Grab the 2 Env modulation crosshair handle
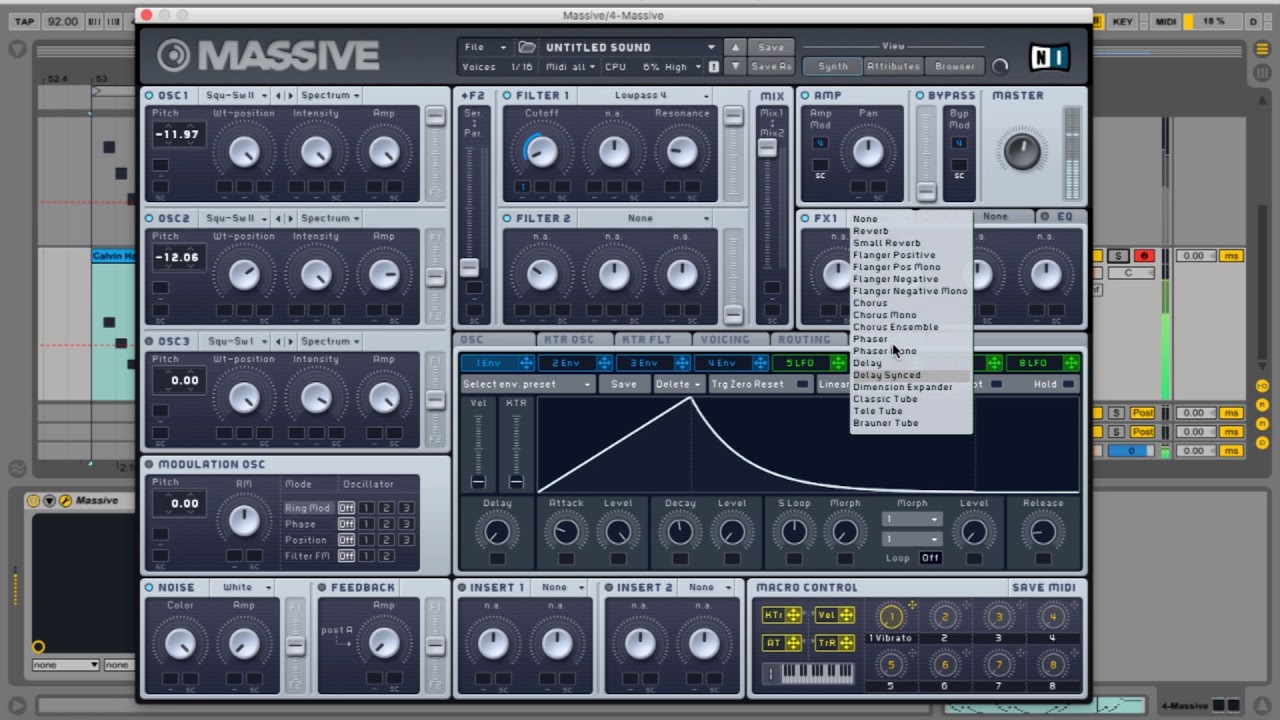Viewport: 1280px width, 720px height. (603, 363)
